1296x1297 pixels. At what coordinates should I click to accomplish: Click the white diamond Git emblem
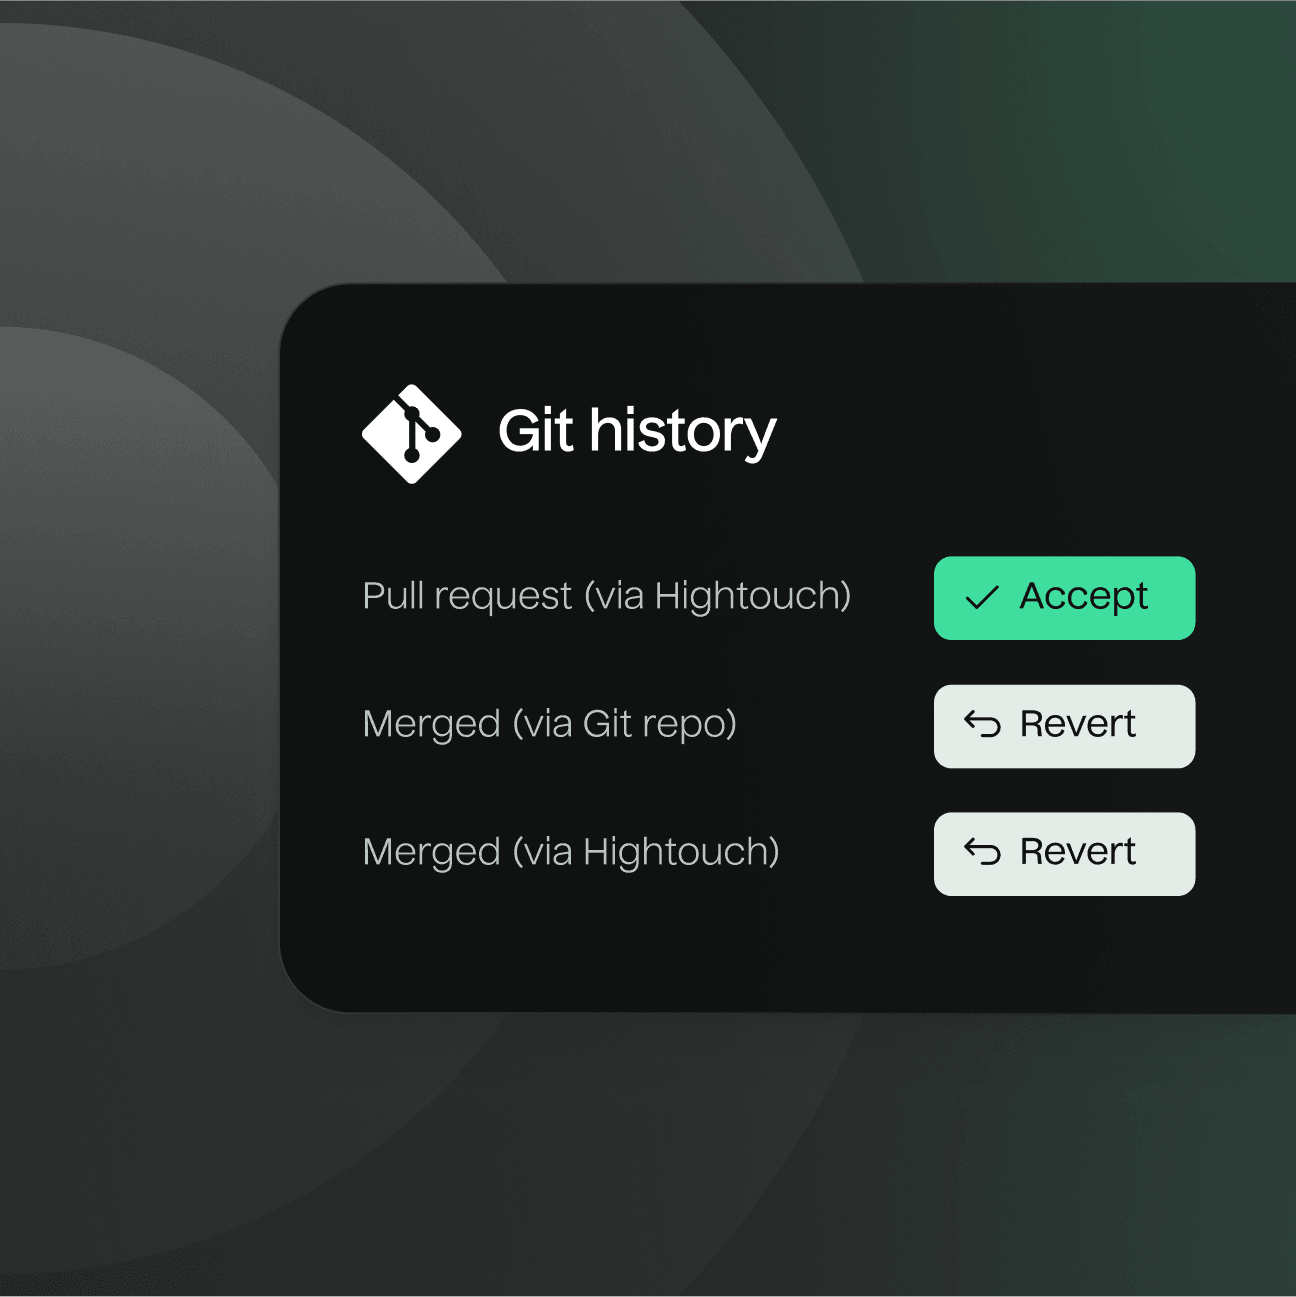coord(410,431)
